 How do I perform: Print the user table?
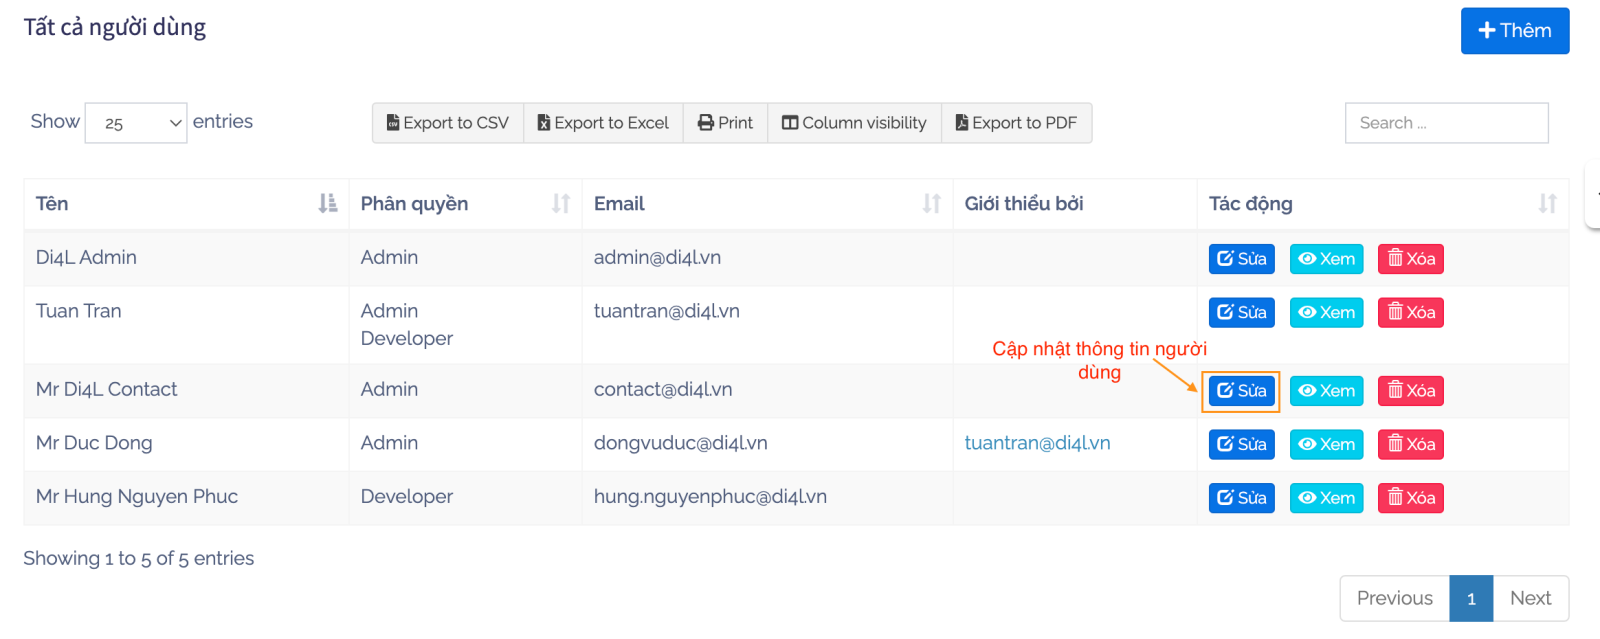tap(725, 123)
